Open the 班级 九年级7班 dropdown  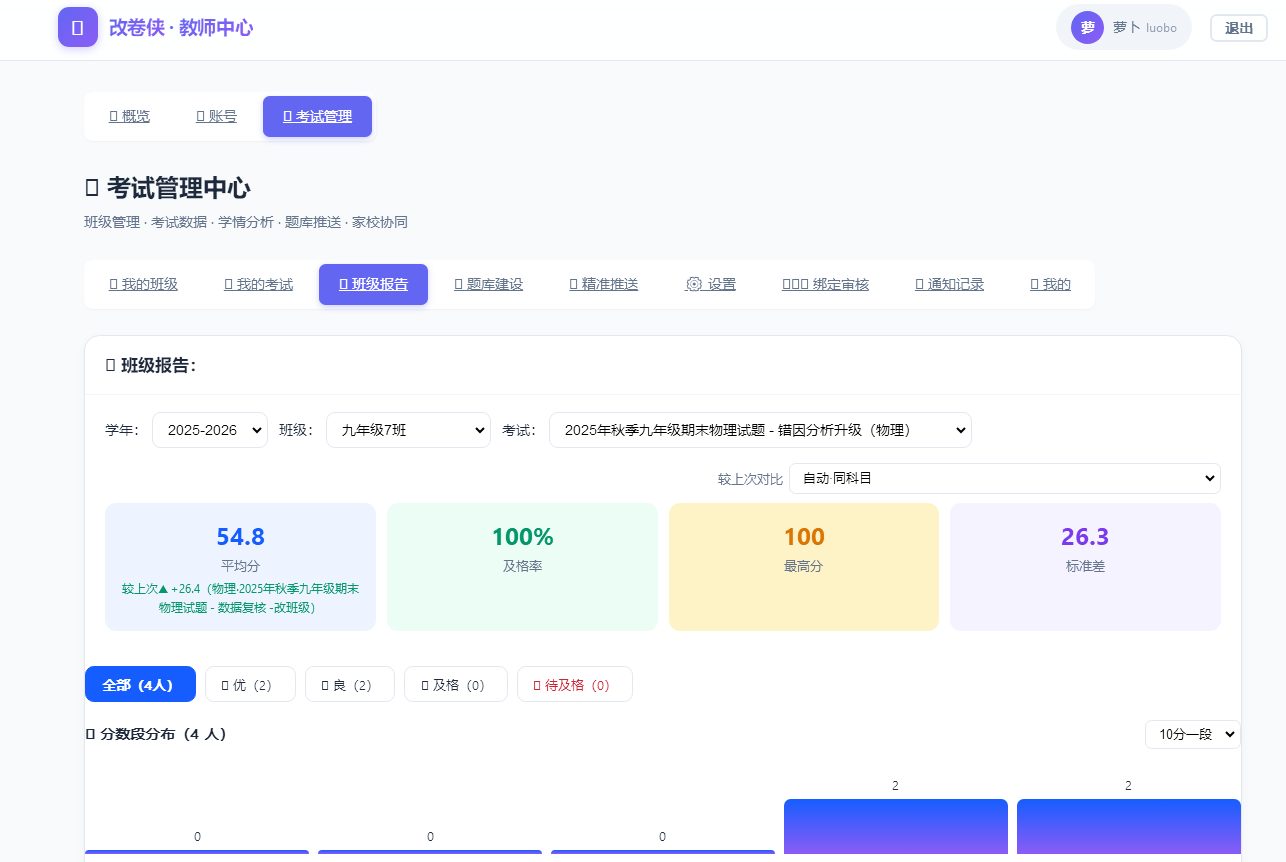(x=408, y=430)
